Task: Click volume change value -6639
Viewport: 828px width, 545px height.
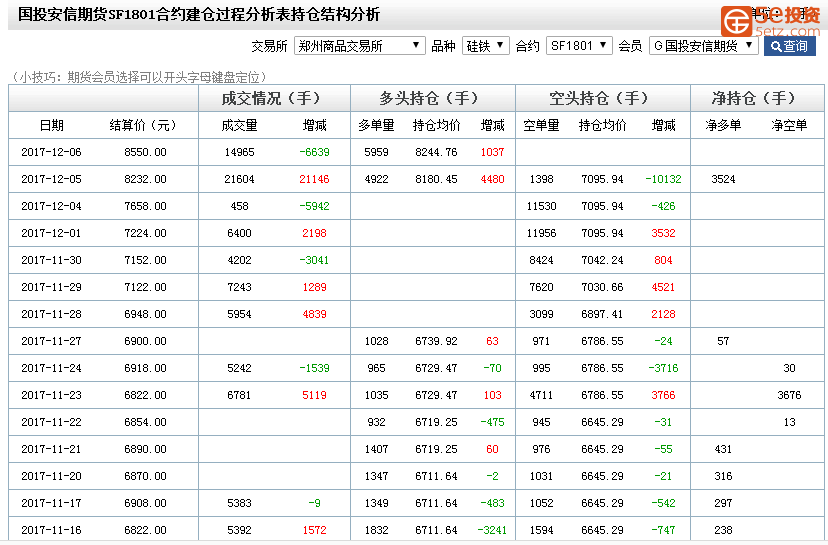Action: (314, 152)
